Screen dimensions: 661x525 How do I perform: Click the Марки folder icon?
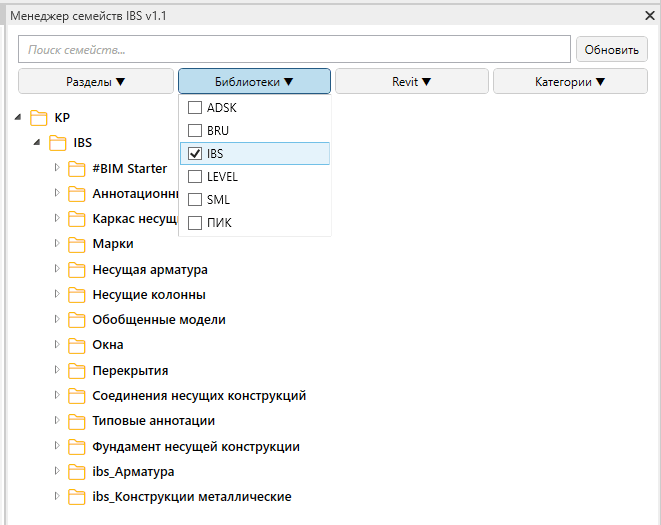(77, 244)
